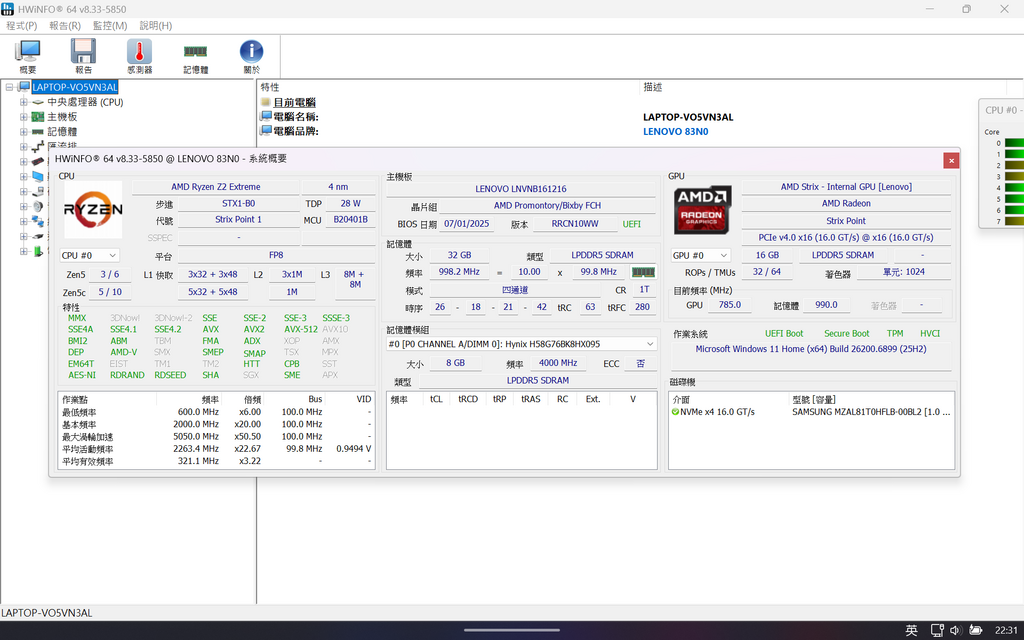Open the 感測器 thermometer sensors icon
Screen dimensions: 1024x640
[139, 56]
